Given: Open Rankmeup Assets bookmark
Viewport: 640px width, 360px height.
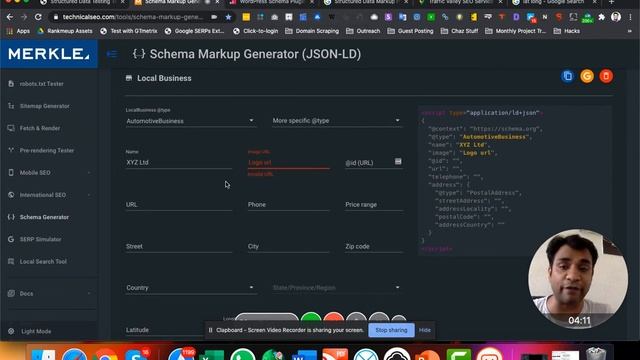Looking at the screenshot, I should (65, 31).
